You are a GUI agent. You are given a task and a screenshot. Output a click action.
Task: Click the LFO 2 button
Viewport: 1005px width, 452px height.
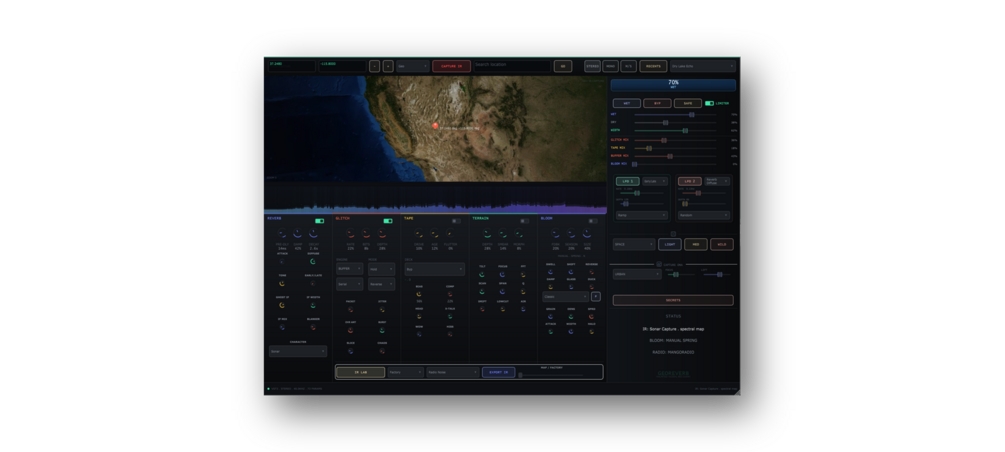690,181
